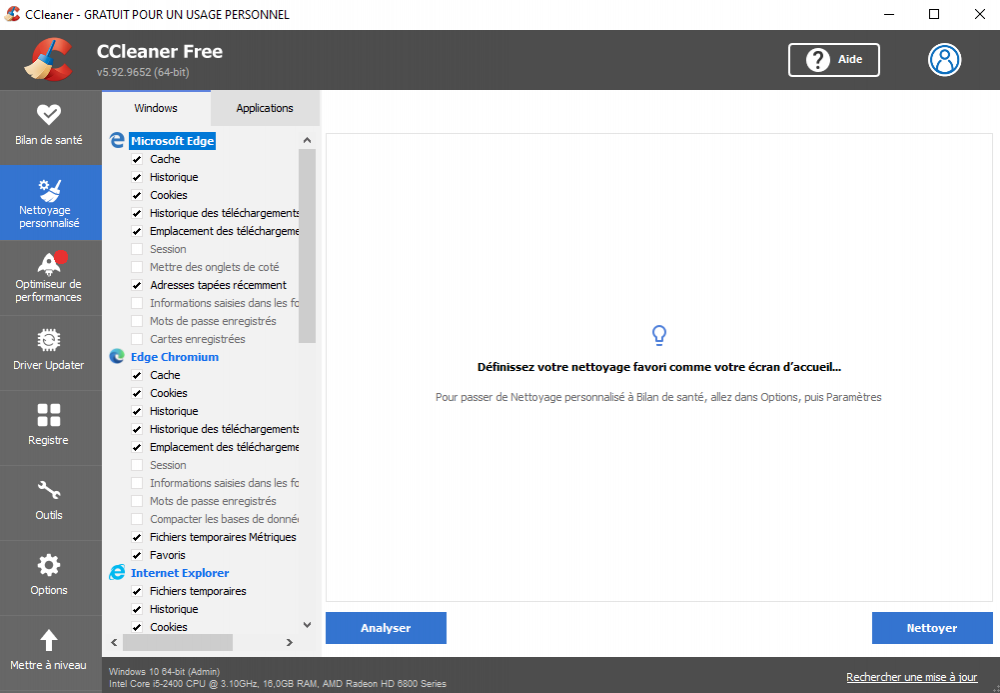Click the user account profile icon
The height and width of the screenshot is (693, 1000).
pyautogui.click(x=944, y=60)
